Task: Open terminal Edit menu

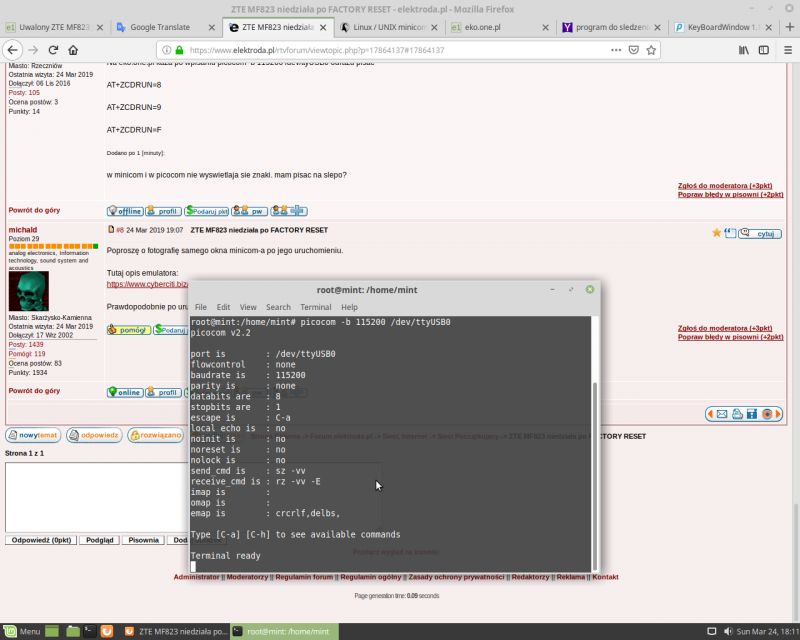Action: tap(223, 307)
